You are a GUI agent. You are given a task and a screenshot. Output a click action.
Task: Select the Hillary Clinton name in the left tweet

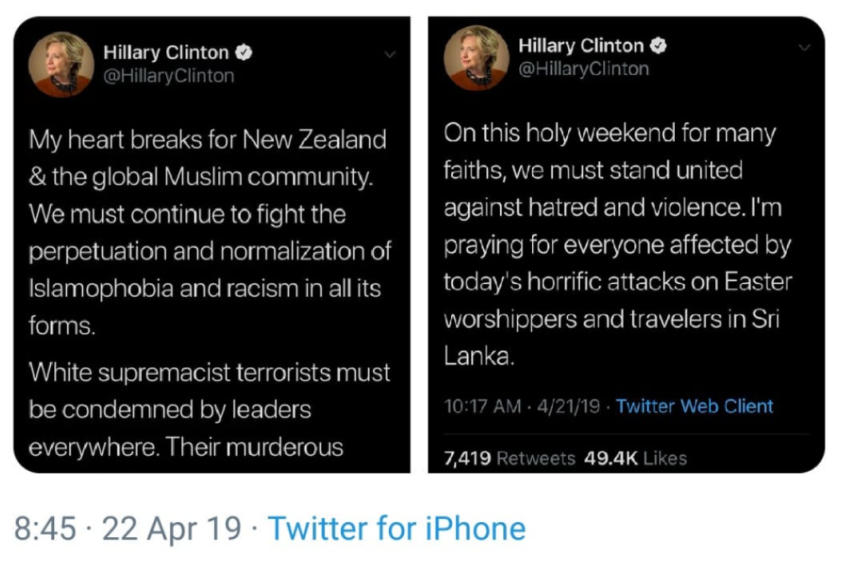[x=166, y=53]
